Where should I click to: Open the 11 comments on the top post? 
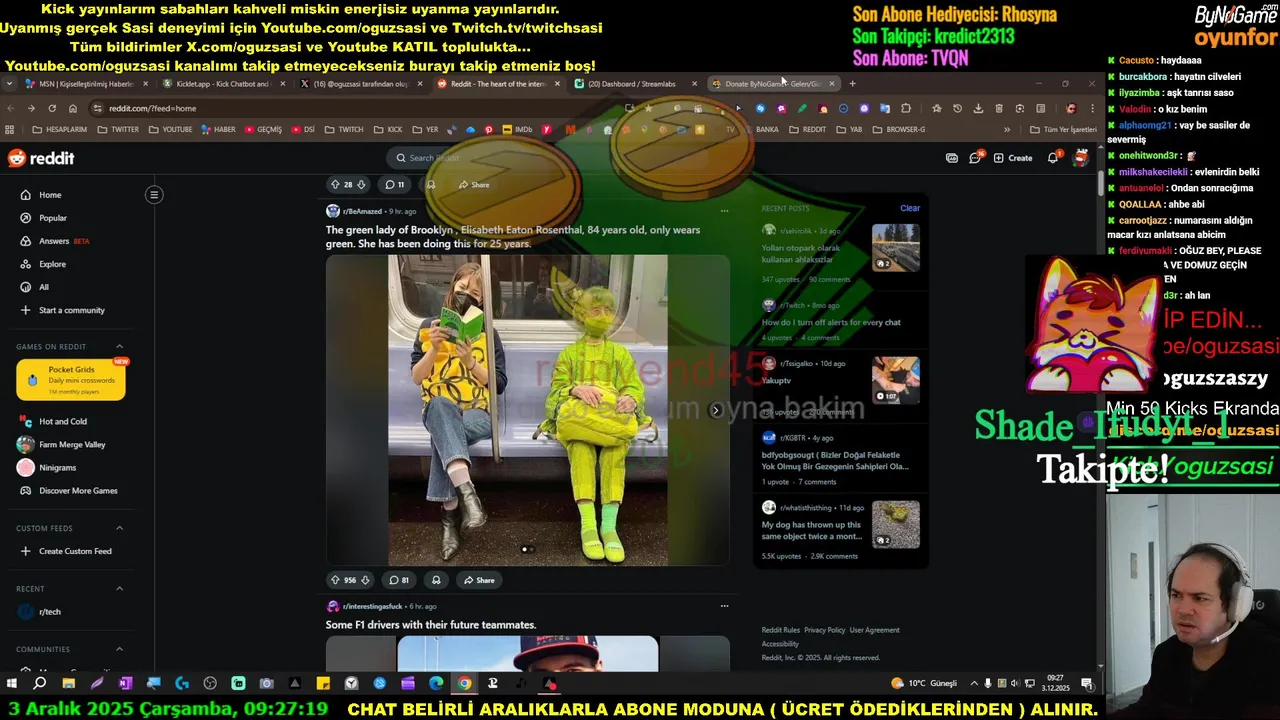click(x=394, y=184)
